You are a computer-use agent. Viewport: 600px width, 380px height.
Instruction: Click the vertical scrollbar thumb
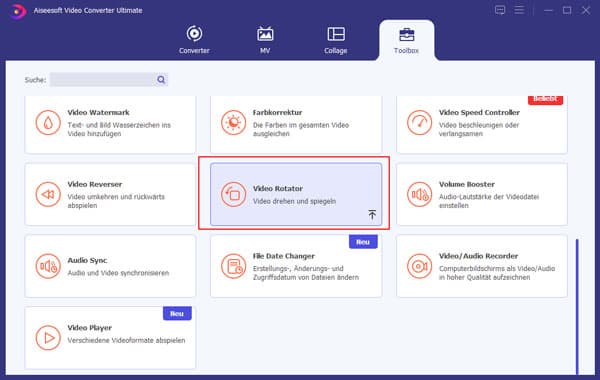[577, 307]
